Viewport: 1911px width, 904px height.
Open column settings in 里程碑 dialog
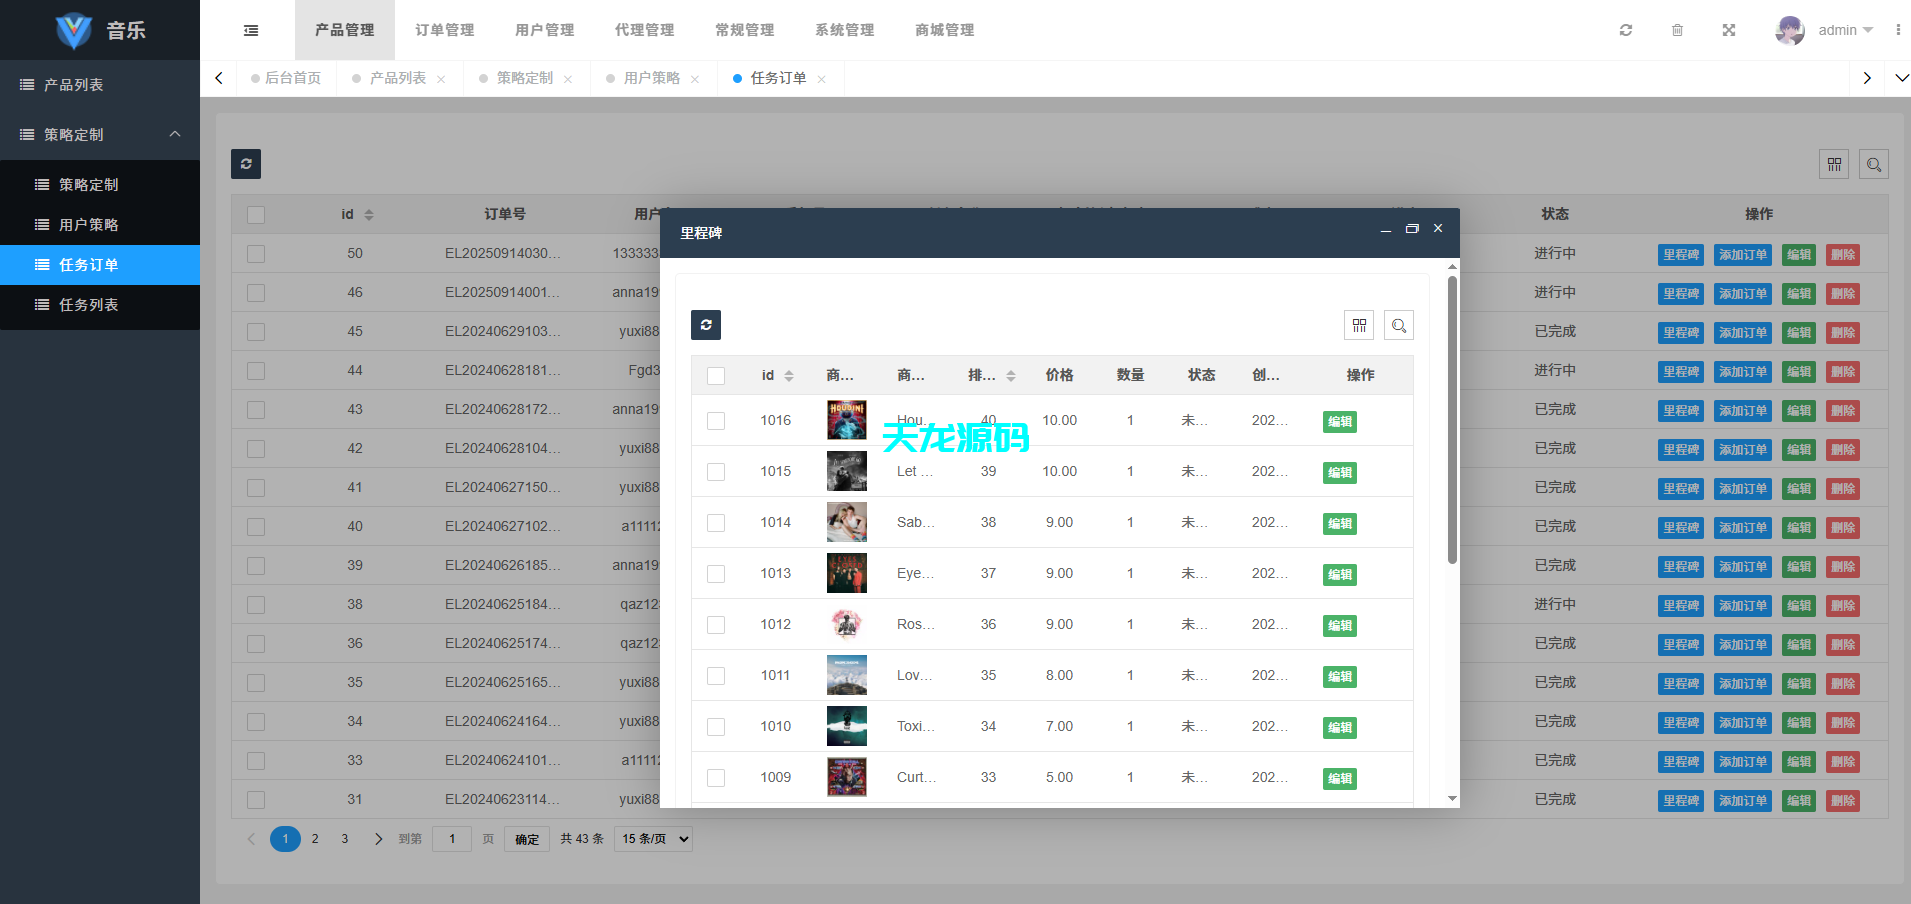pyautogui.click(x=1359, y=325)
